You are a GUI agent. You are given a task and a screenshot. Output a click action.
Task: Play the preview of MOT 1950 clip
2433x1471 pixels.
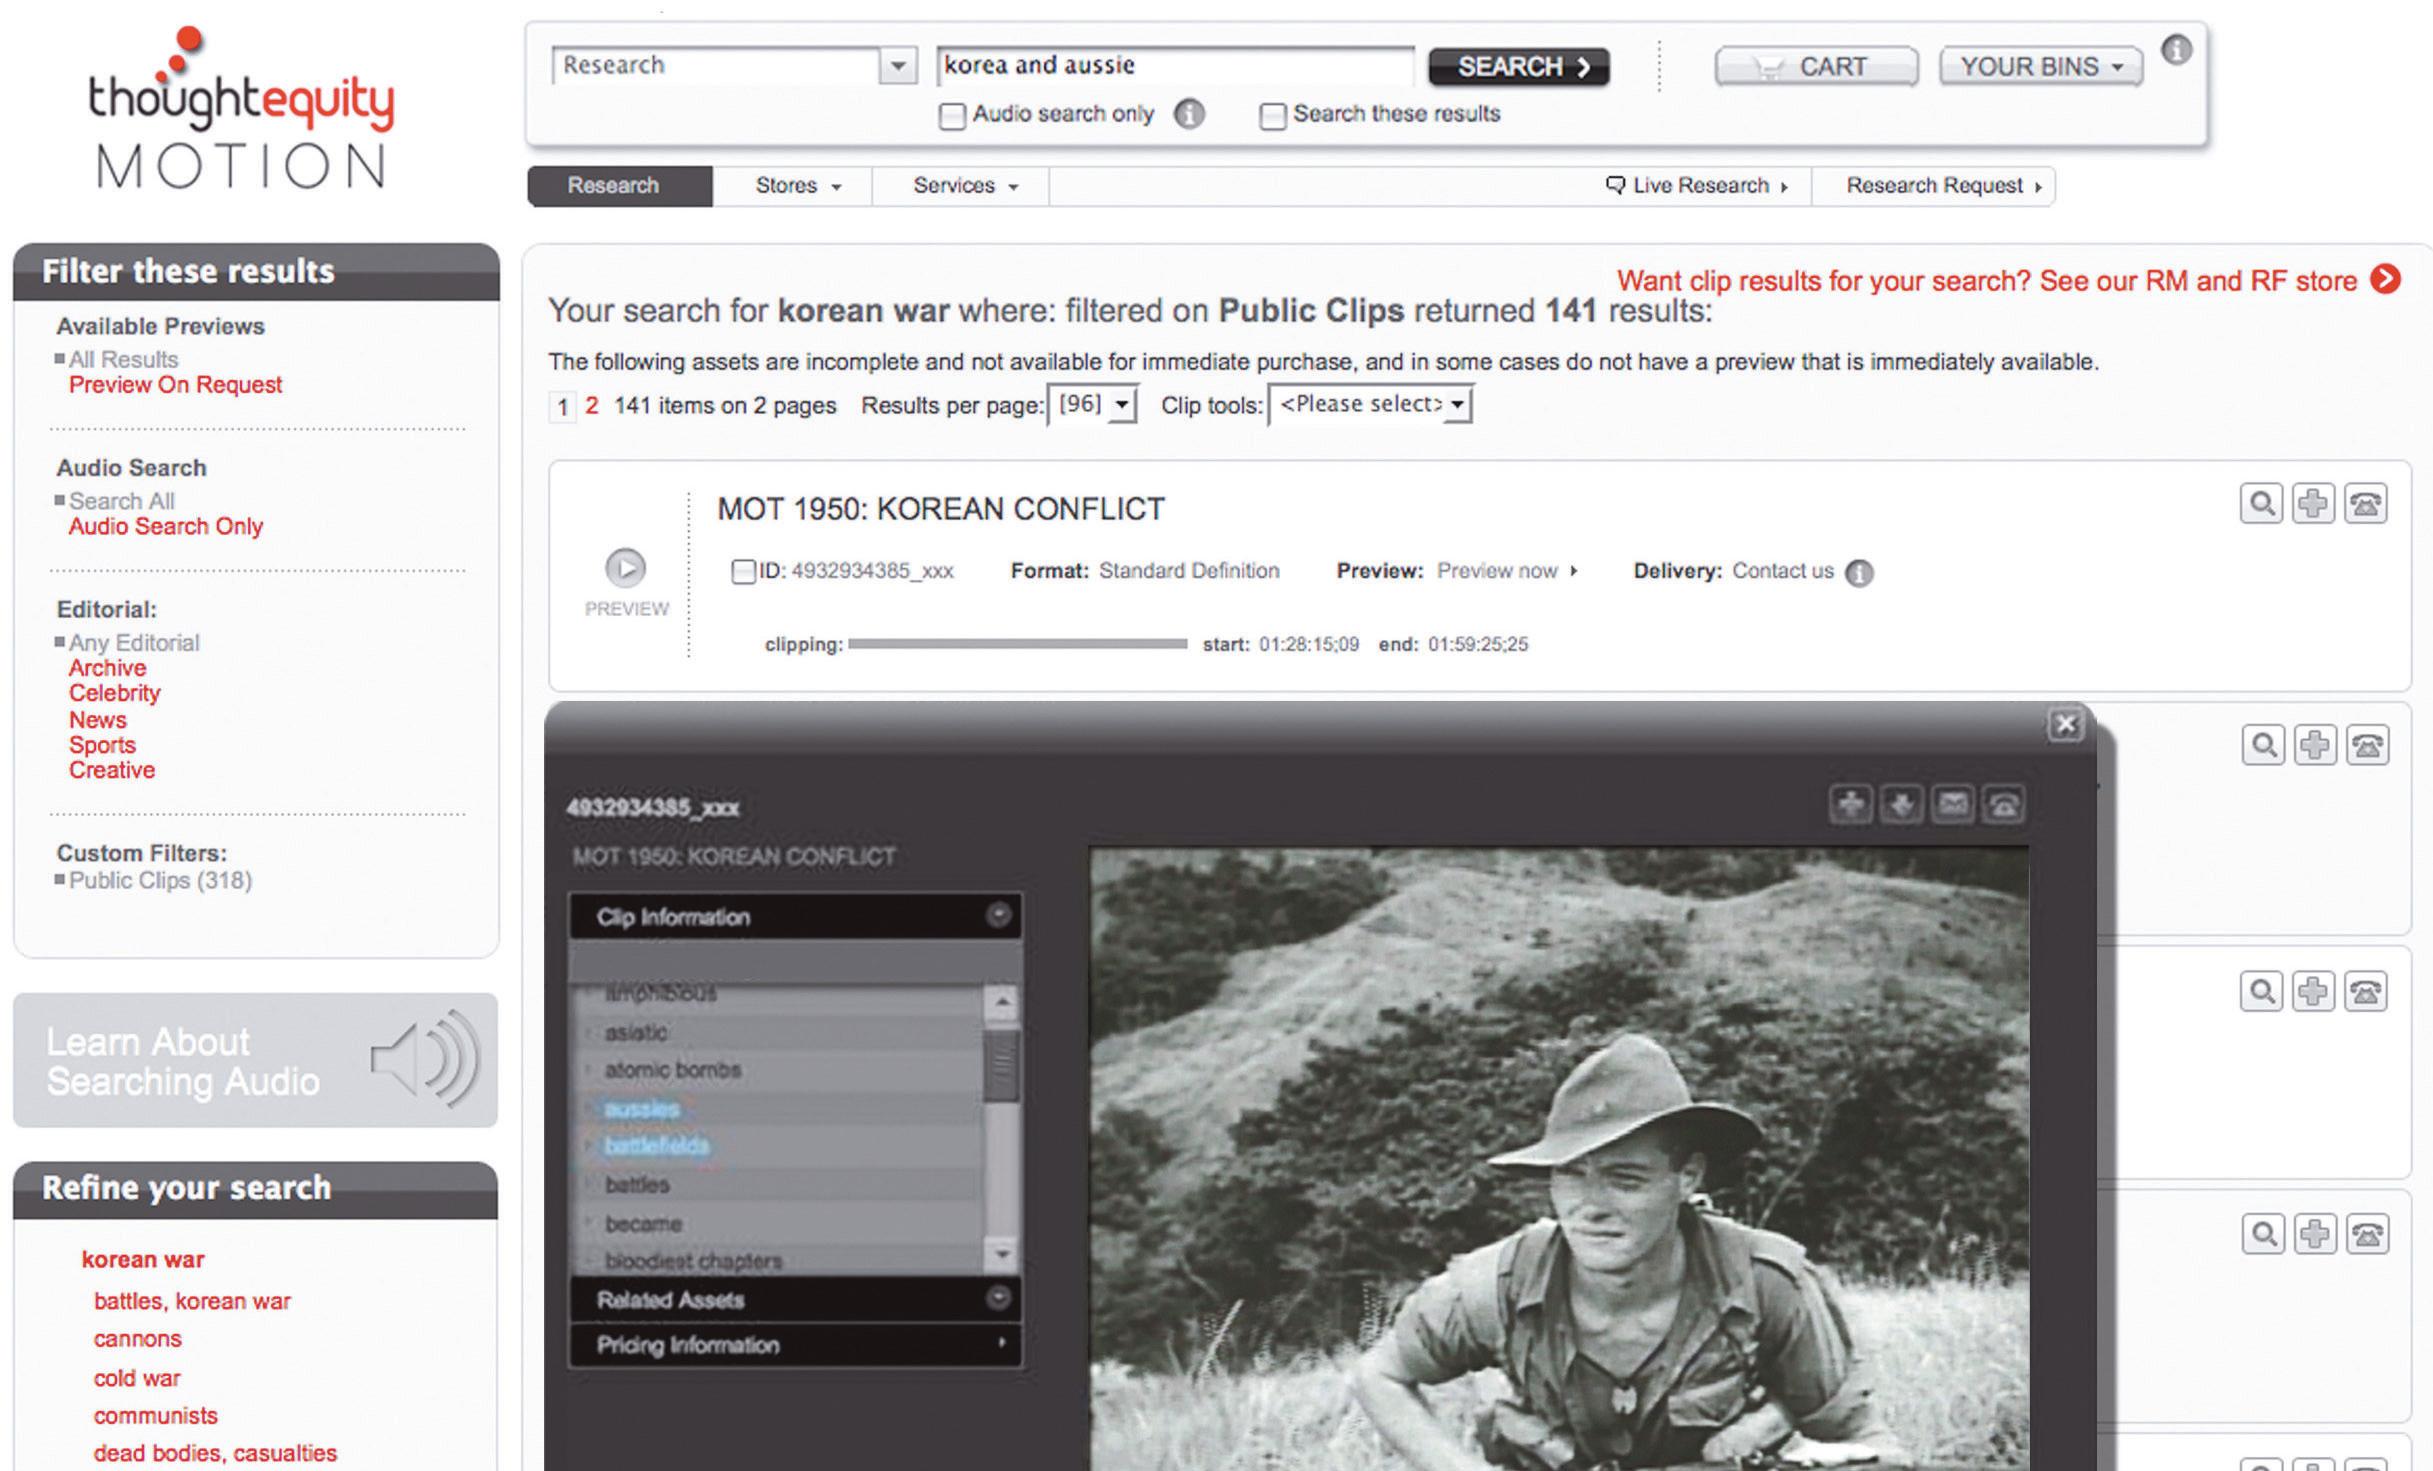click(626, 568)
